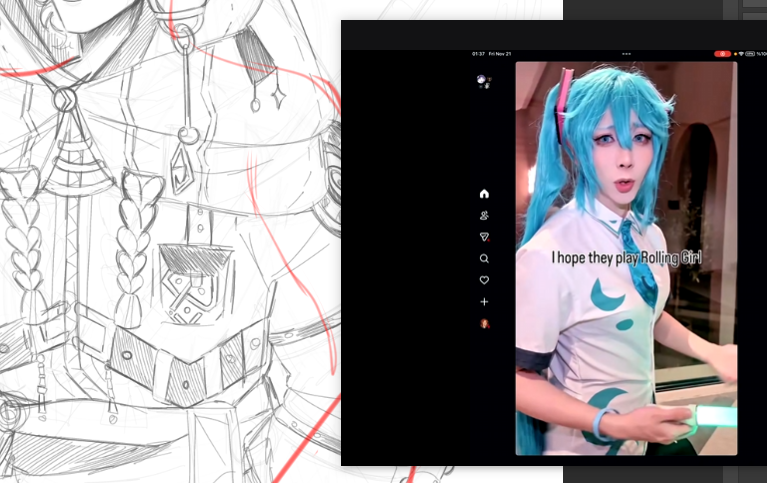The width and height of the screenshot is (767, 483).
Task: Click the Wi-Fi status icon
Action: coord(741,54)
